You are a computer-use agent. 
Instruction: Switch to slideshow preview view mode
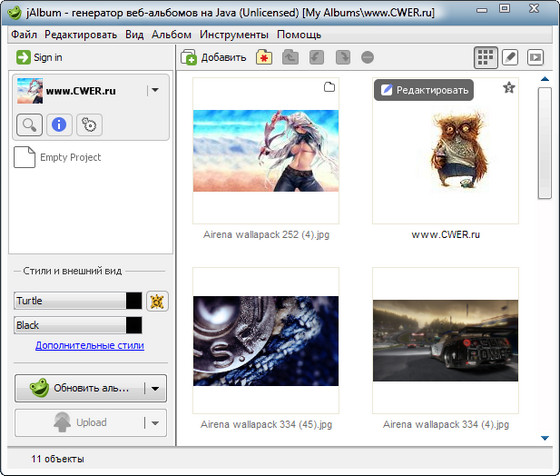pyautogui.click(x=535, y=57)
